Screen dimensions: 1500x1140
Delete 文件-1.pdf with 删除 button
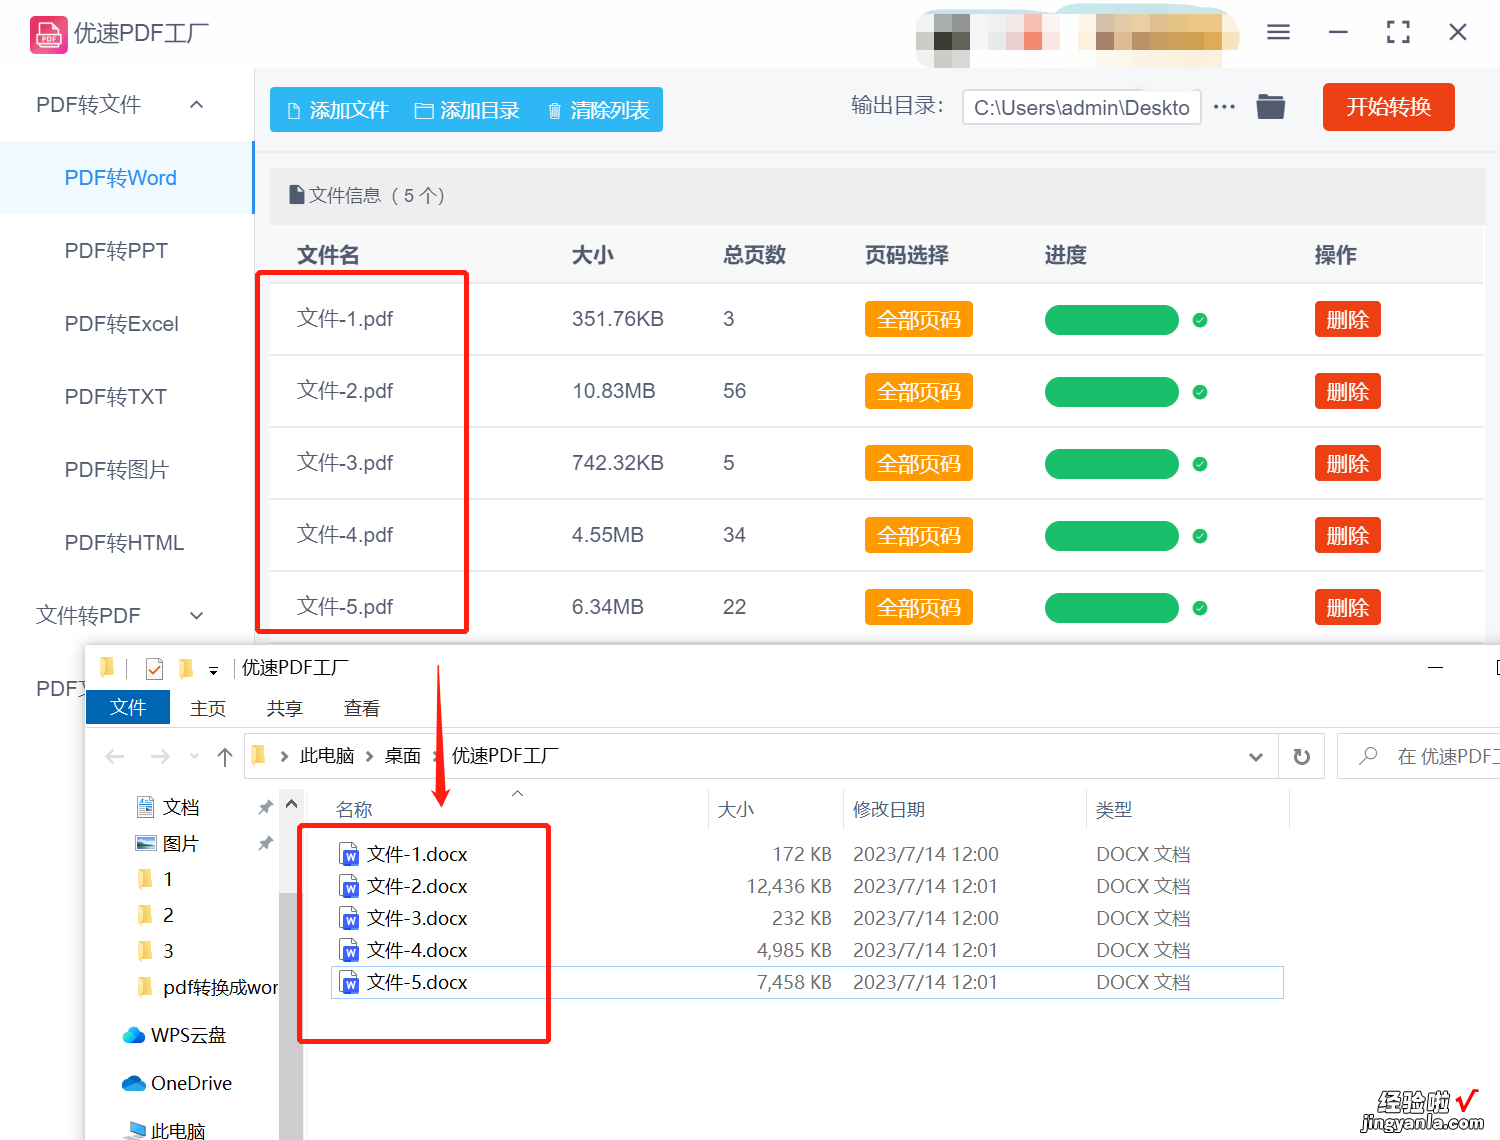pyautogui.click(x=1348, y=320)
